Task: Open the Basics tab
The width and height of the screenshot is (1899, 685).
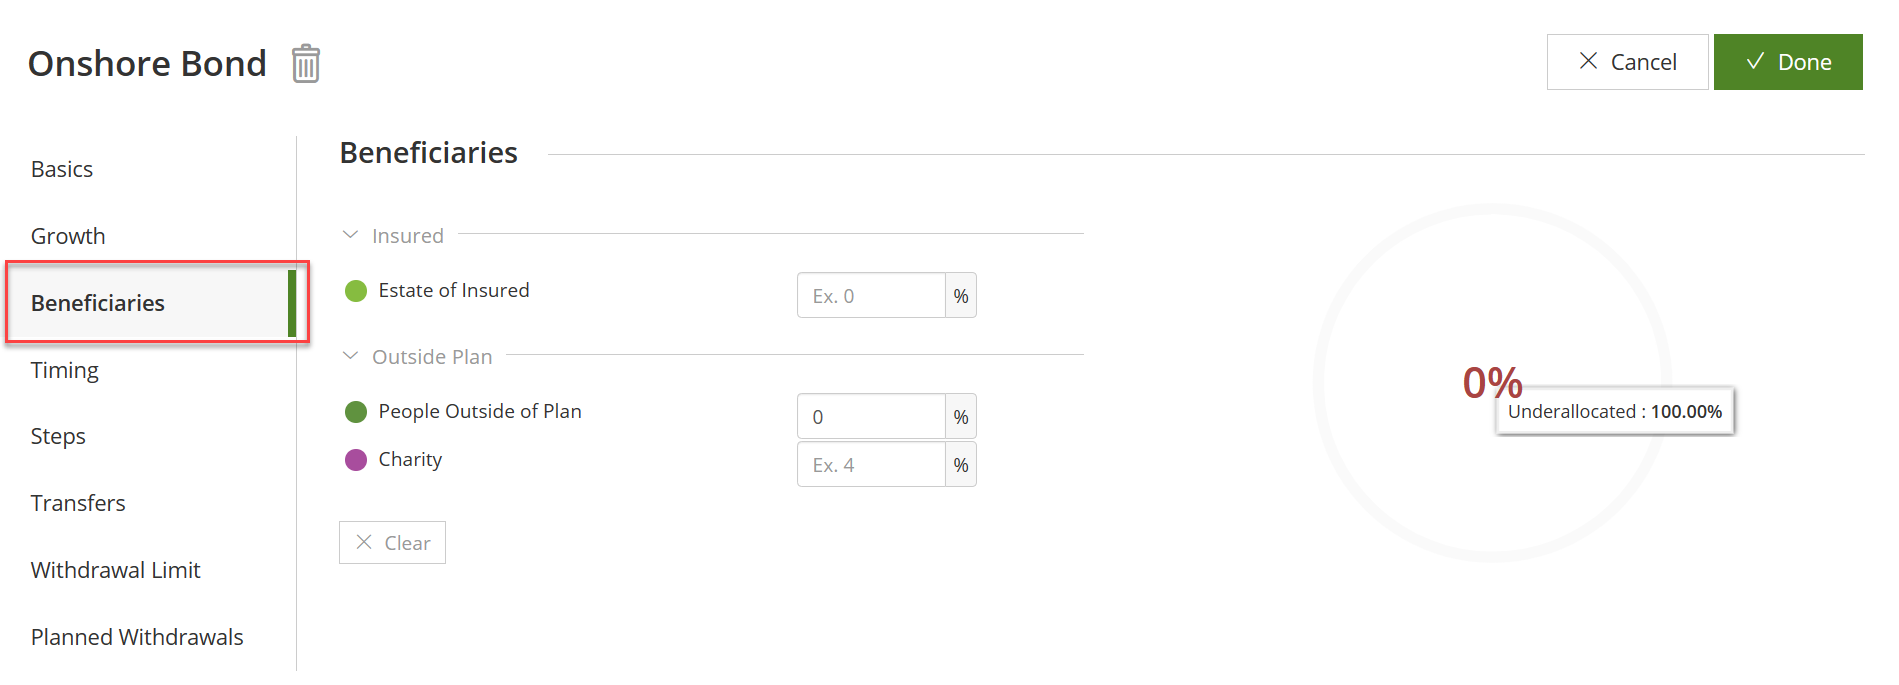Action: pyautogui.click(x=62, y=170)
